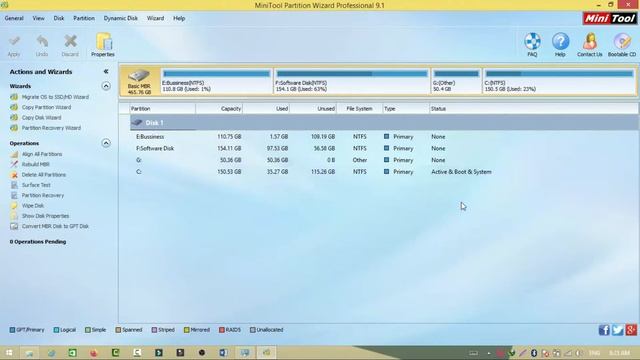Sort by Capacity column header
The height and width of the screenshot is (360, 640).
pyautogui.click(x=219, y=109)
